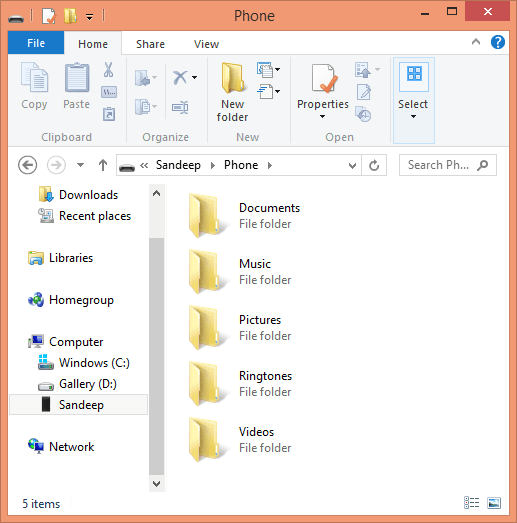
Task: Click the Paste shortcut icon
Action: (x=109, y=114)
